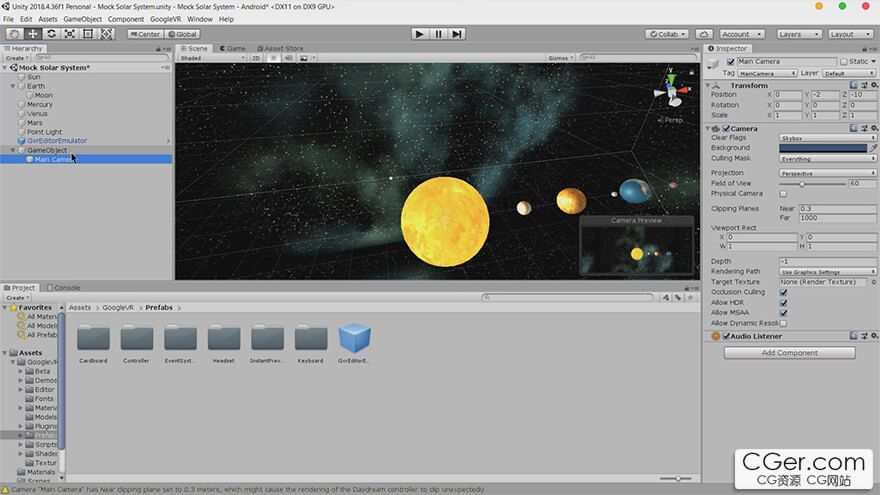Click the Play button
The image size is (880, 495).
coord(419,34)
